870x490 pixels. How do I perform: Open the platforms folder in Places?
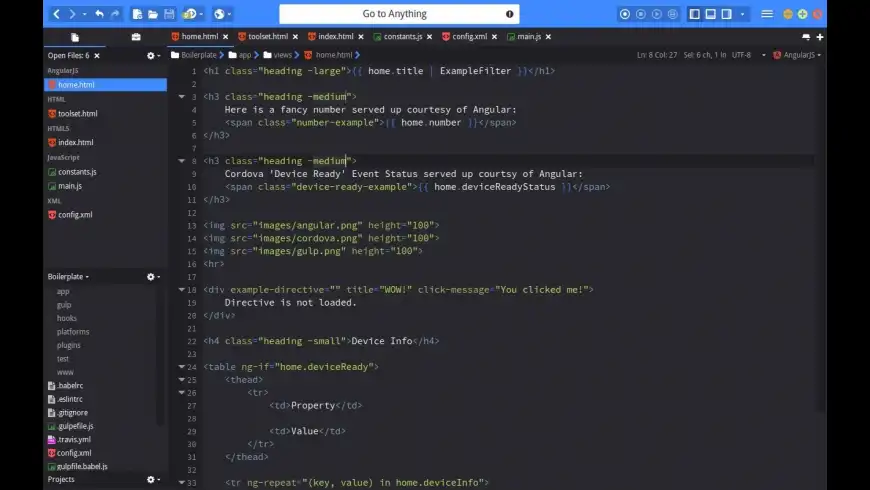[73, 332]
